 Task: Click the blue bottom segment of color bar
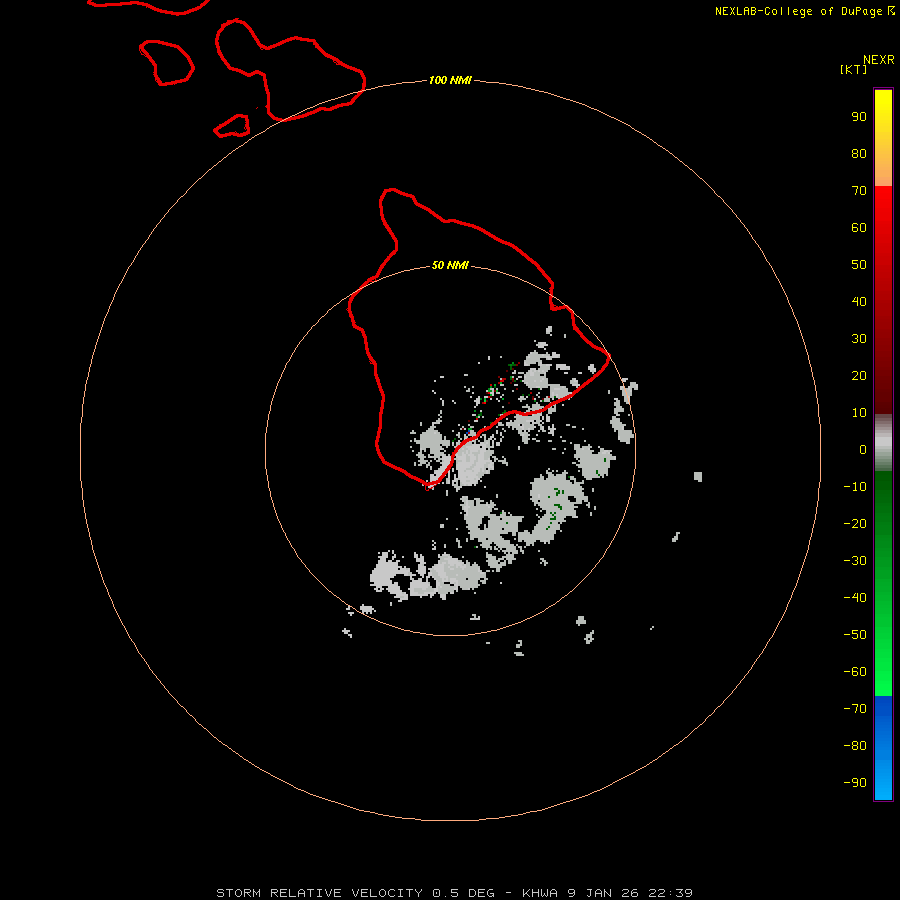pos(883,748)
